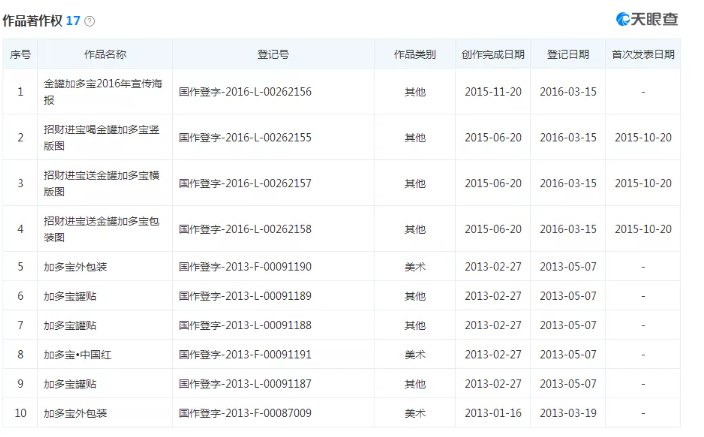Select registration number 国作登字-2016-L-00262157
This screenshot has width=704, height=437.
(x=245, y=183)
